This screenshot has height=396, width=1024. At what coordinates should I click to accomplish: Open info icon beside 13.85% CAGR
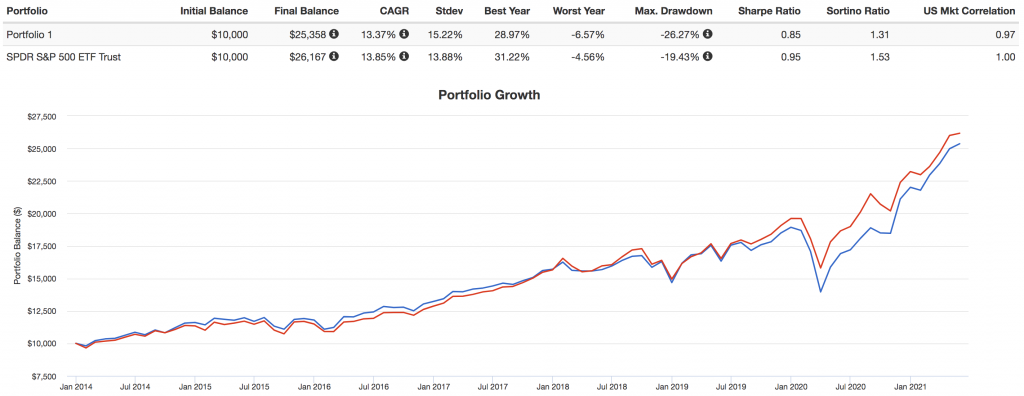(x=404, y=56)
